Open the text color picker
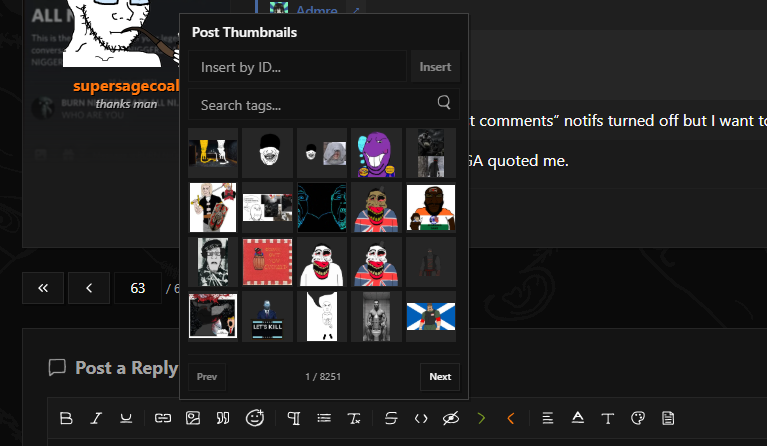 pyautogui.click(x=578, y=417)
